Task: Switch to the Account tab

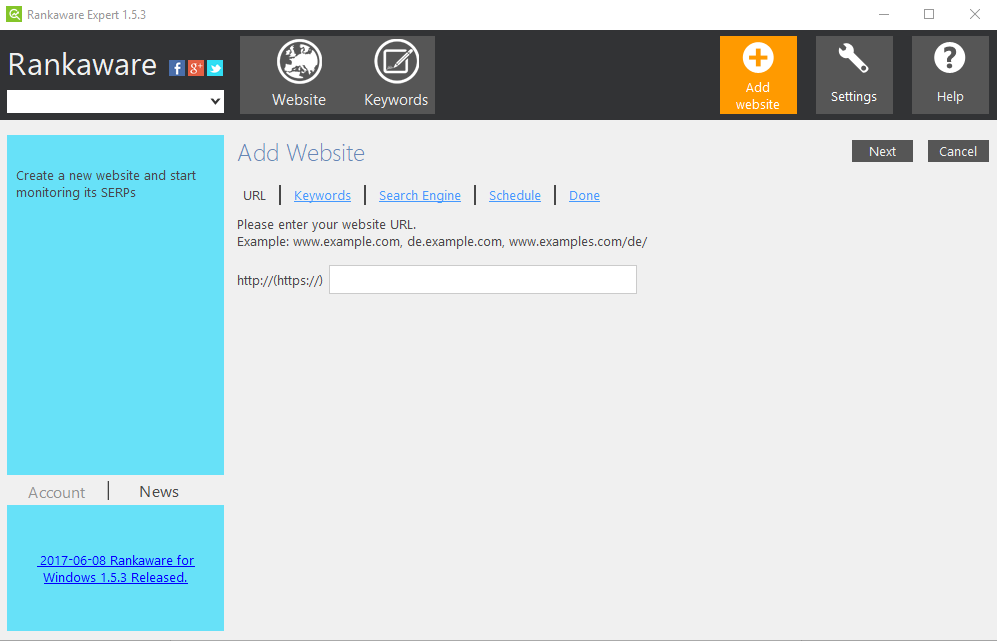Action: click(56, 492)
